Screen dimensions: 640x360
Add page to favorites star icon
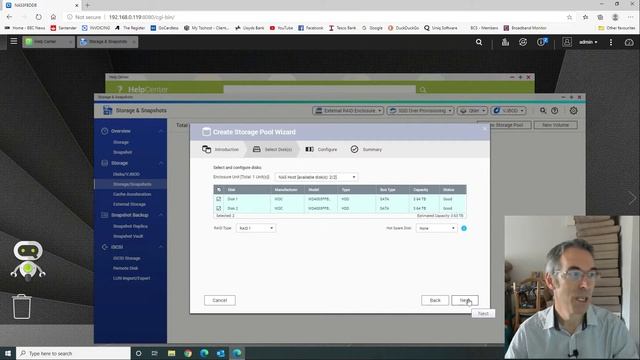(x=569, y=17)
